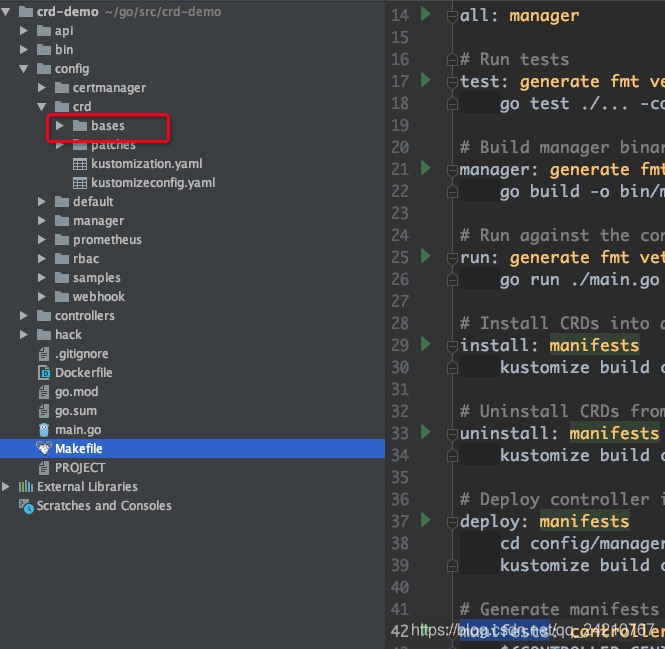Fold the 'test' target block marker
The width and height of the screenshot is (665, 649).
point(452,82)
